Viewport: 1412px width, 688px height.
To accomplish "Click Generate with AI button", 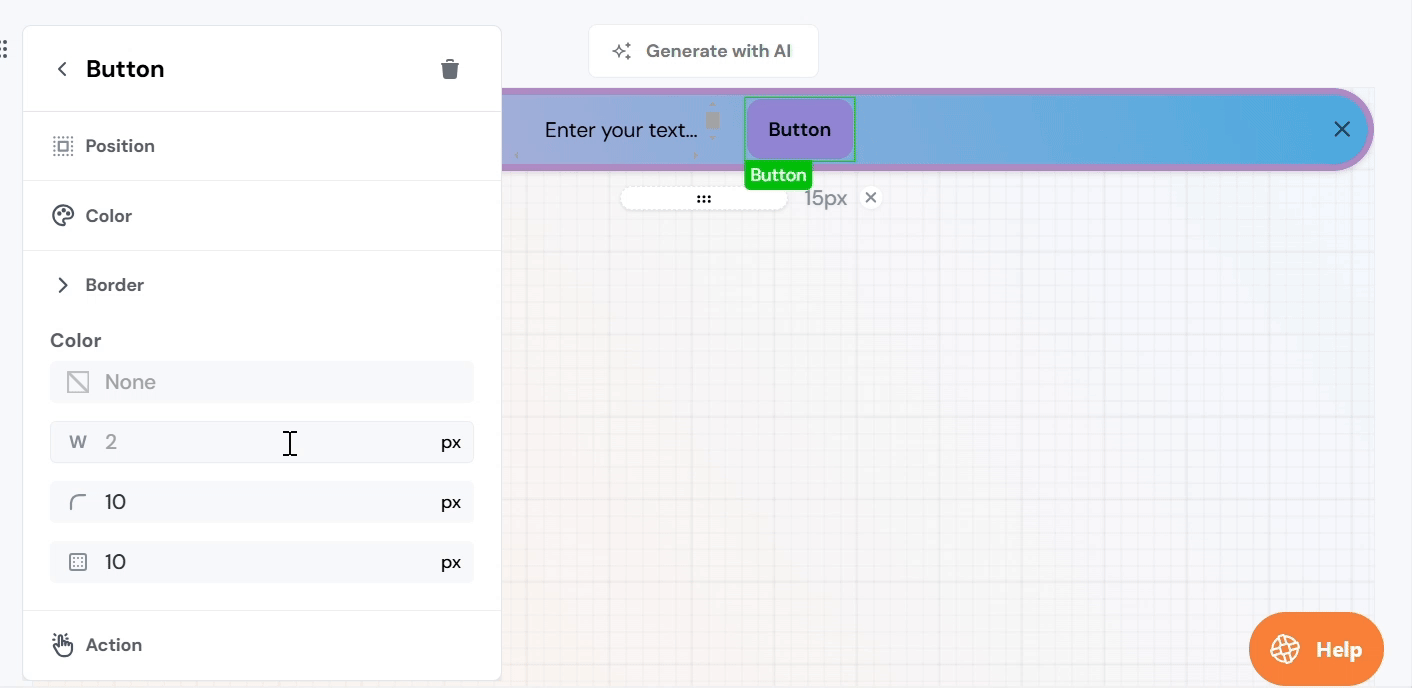I will pyautogui.click(x=703, y=51).
